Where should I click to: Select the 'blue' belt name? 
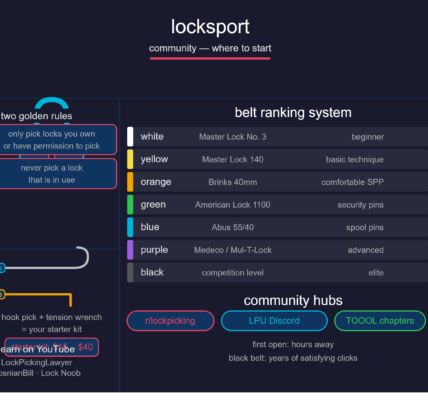point(150,227)
